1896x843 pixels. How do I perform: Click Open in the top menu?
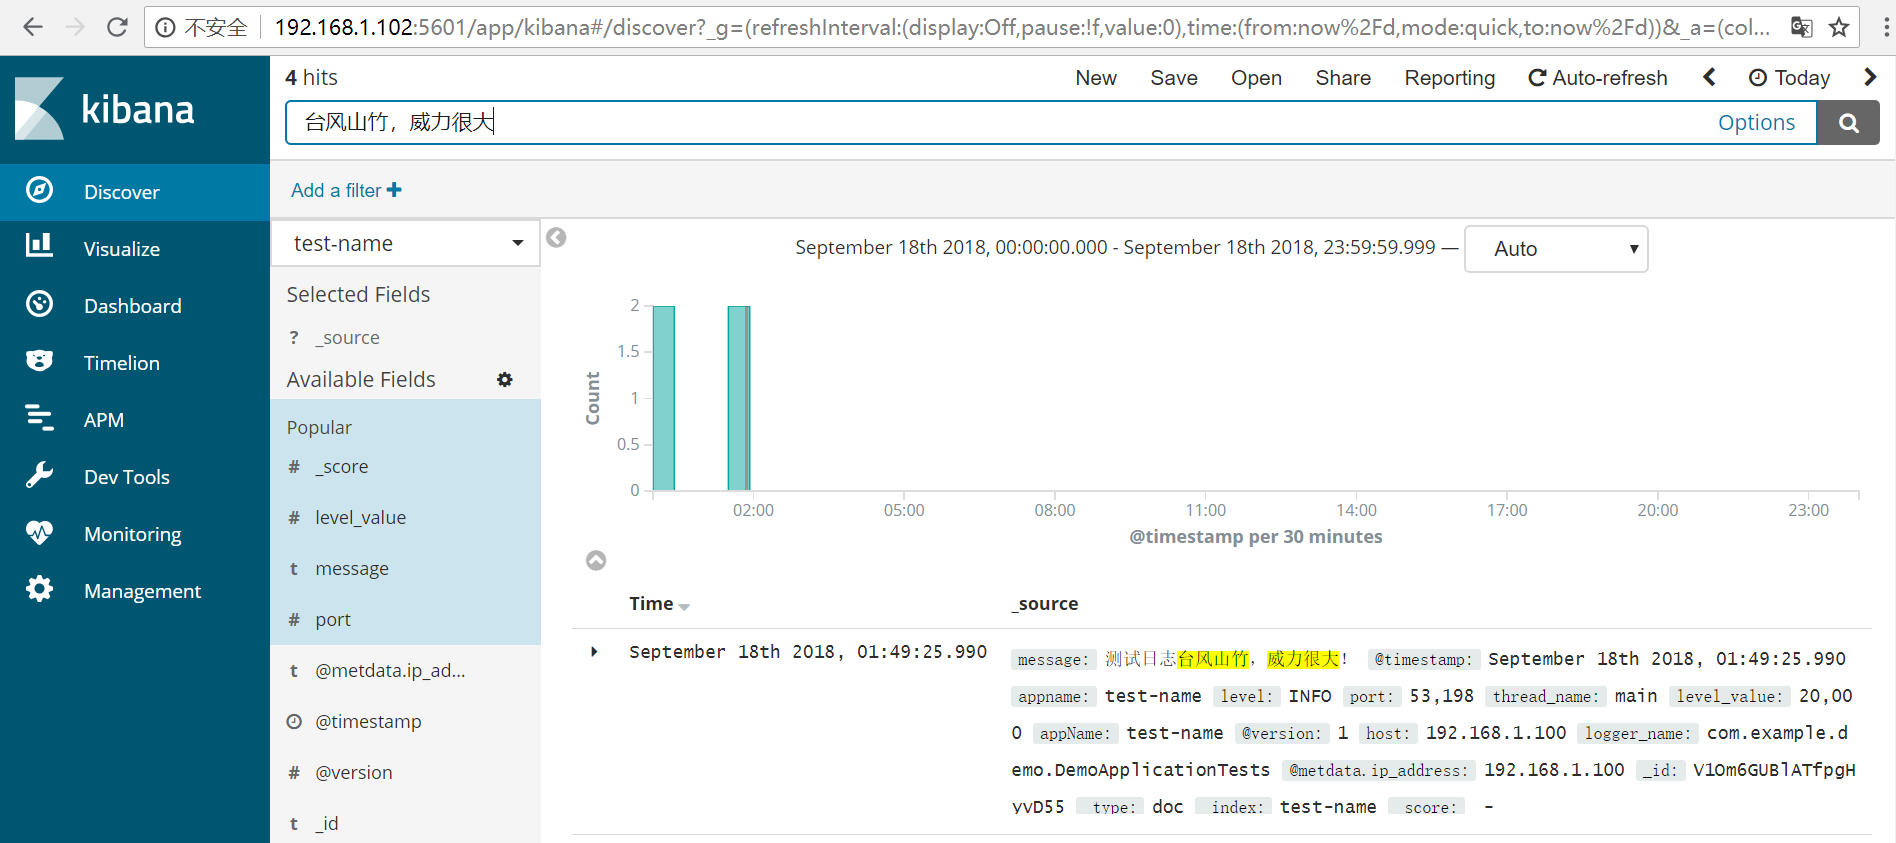(x=1256, y=78)
